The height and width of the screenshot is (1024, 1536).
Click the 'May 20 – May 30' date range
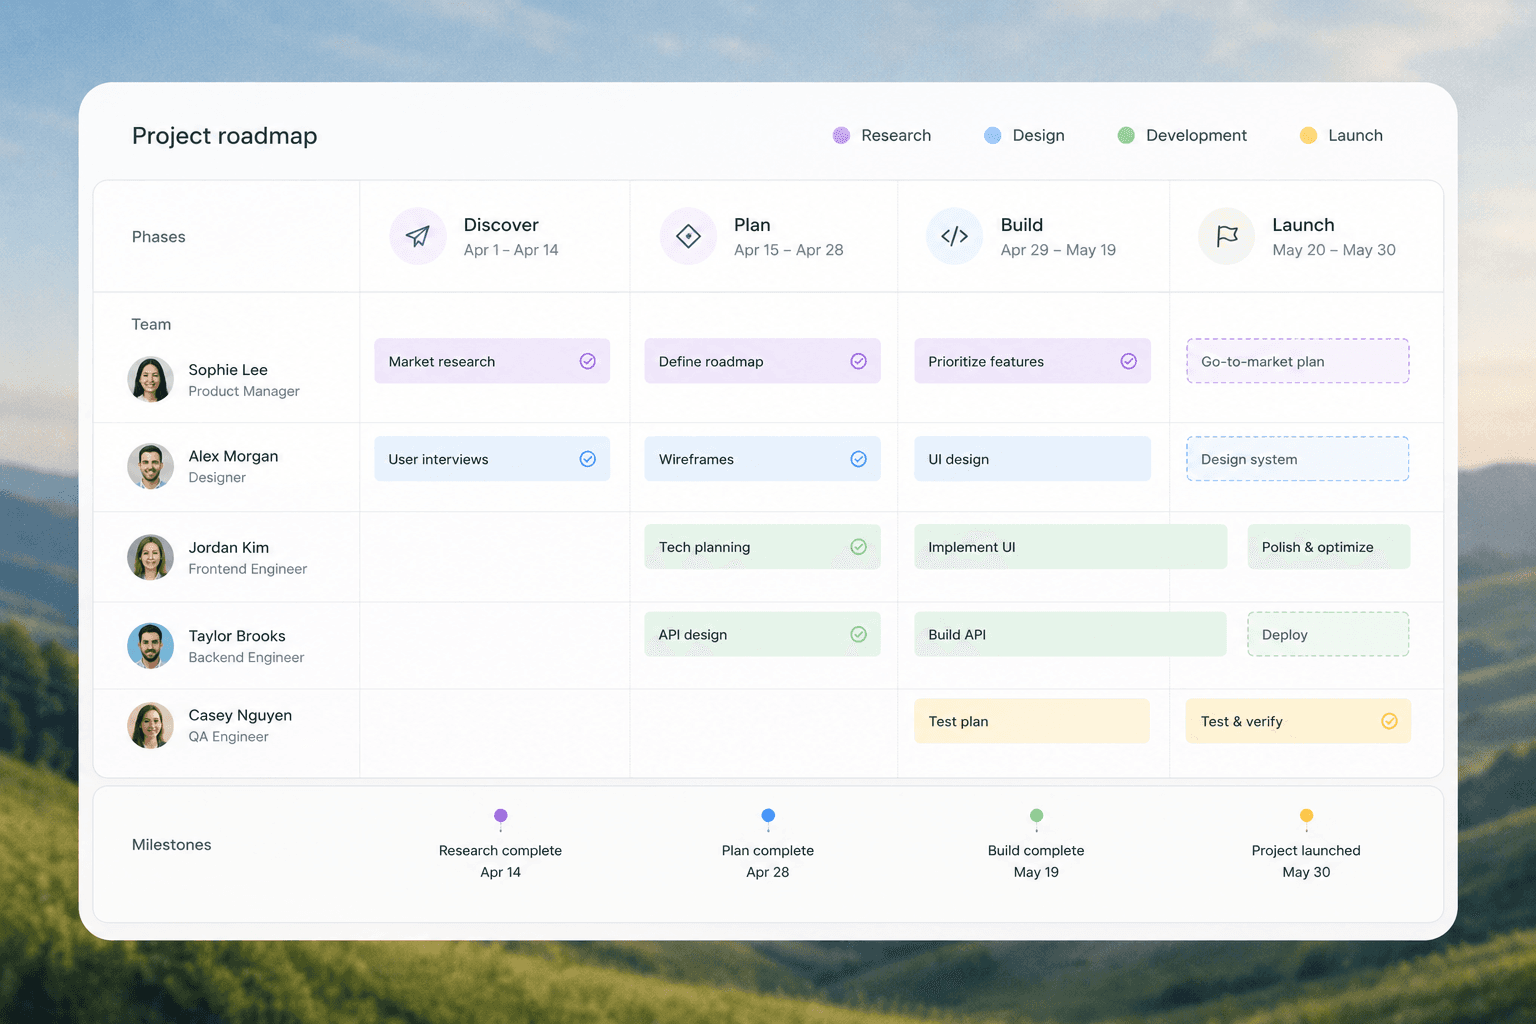pyautogui.click(x=1334, y=250)
